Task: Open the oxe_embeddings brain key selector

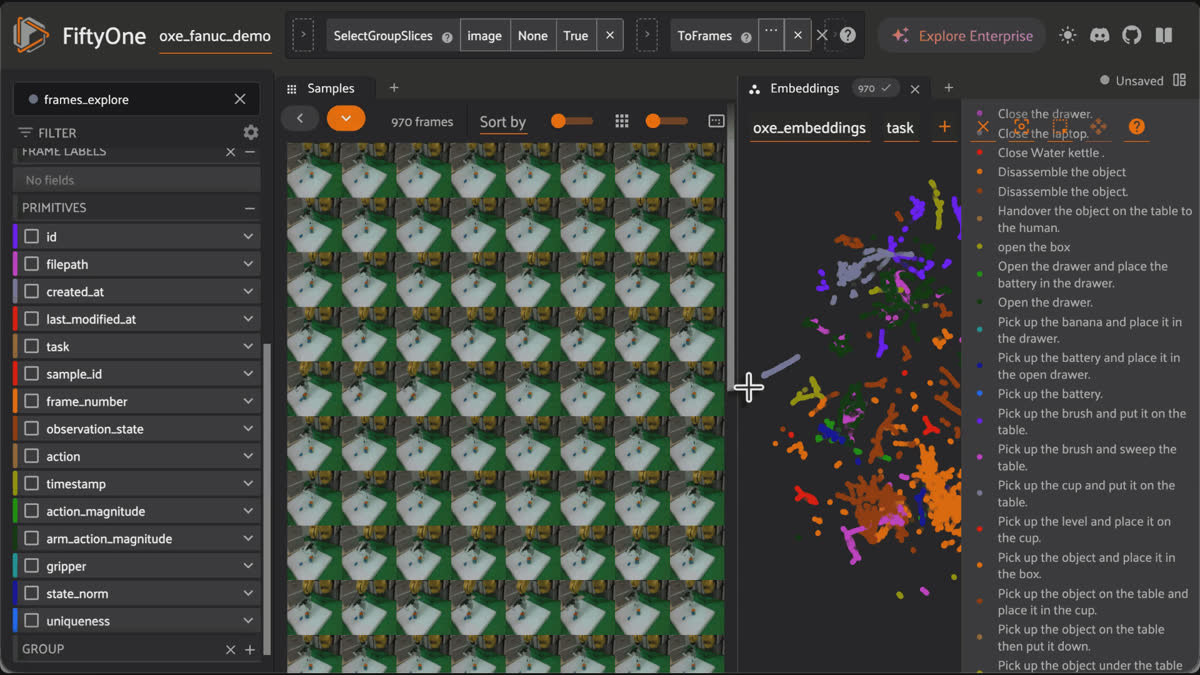Action: point(809,128)
